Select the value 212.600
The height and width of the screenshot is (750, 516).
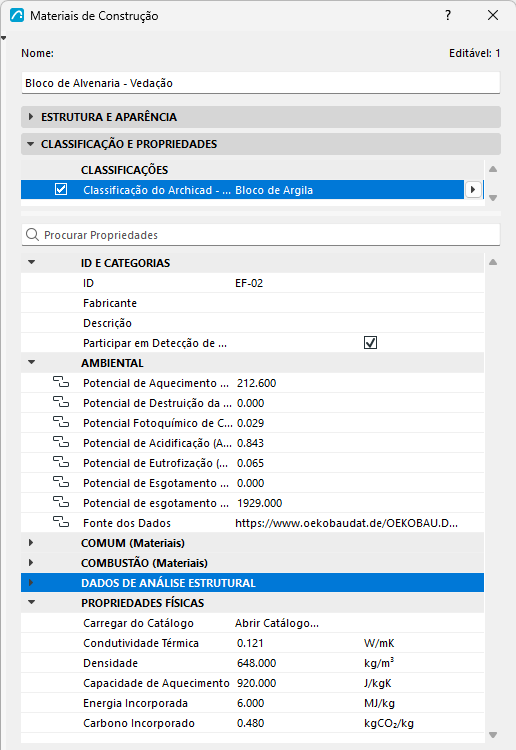[x=256, y=383]
